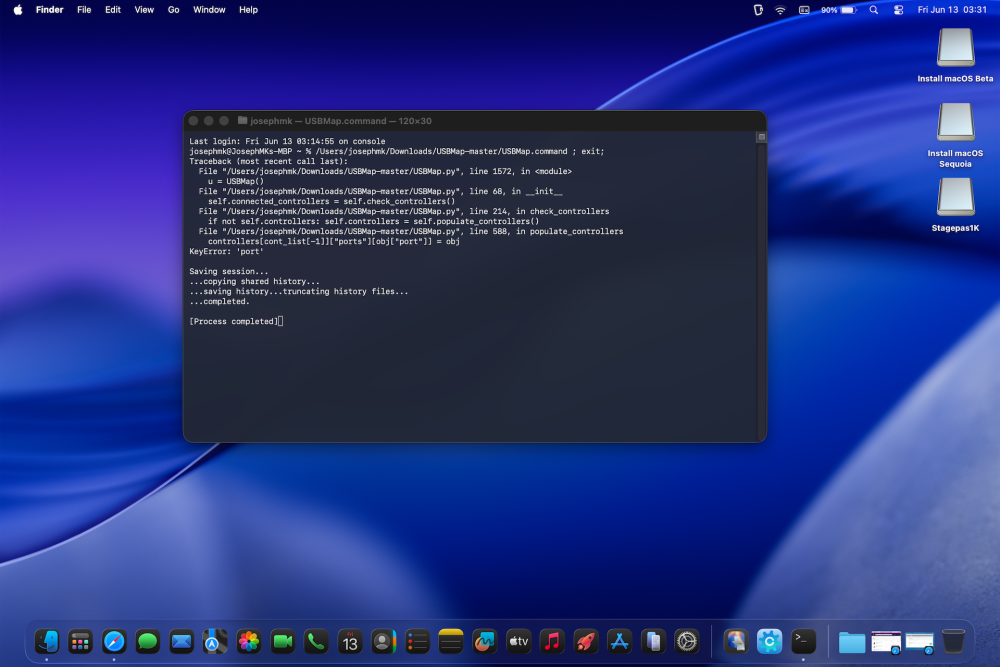Launch Freeform from the Dock
The image size is (1000, 667).
click(484, 641)
